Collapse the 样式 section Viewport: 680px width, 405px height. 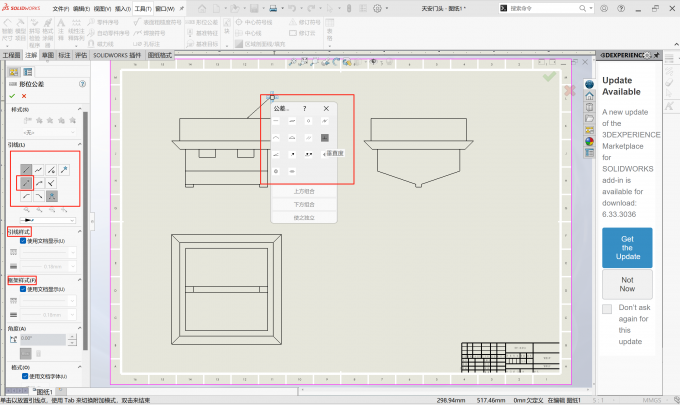(79, 109)
